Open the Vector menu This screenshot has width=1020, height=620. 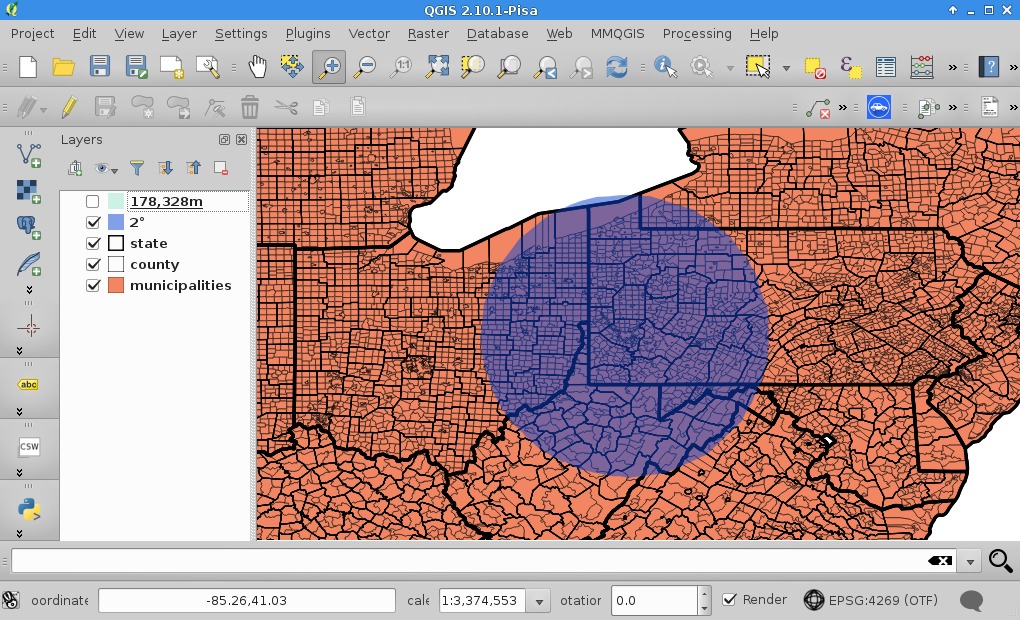tap(369, 33)
